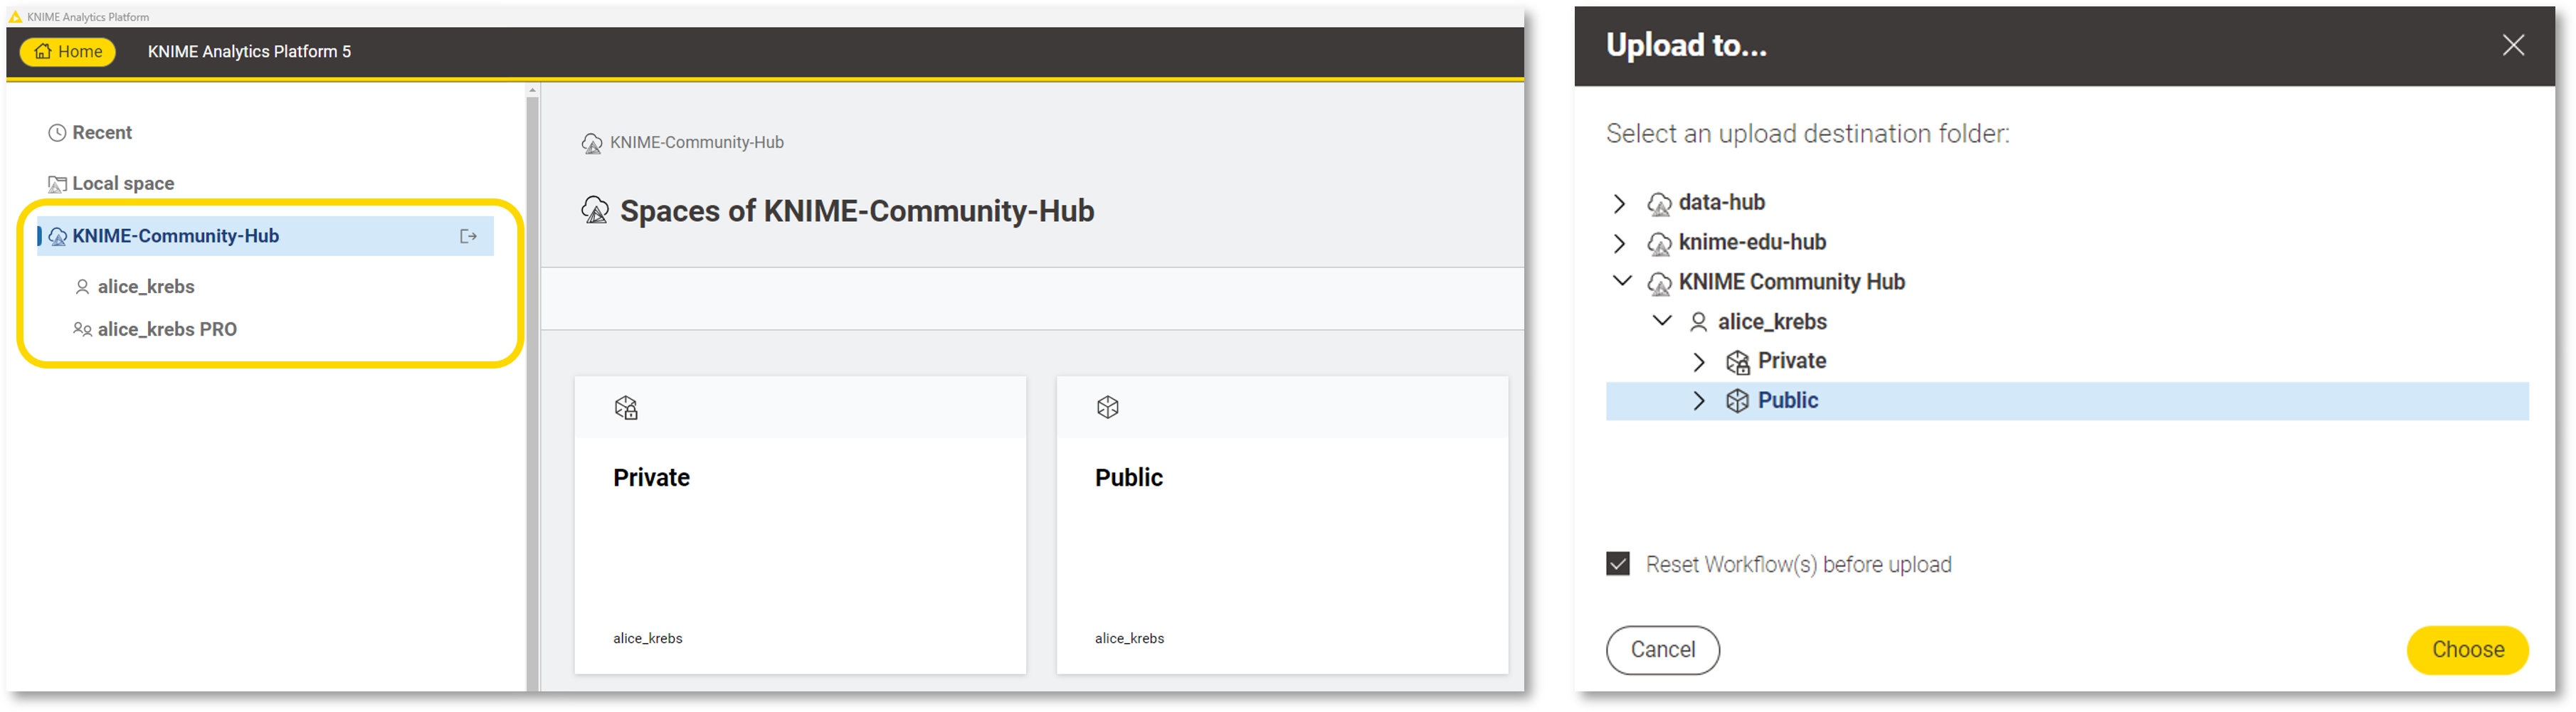Open the Home tab

pos(68,52)
